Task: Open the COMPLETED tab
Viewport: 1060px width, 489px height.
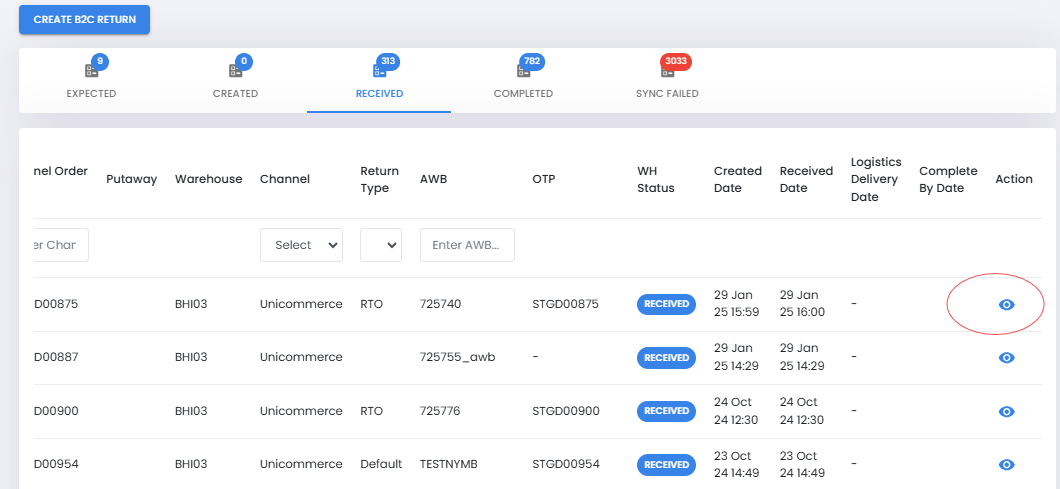Action: 523,93
